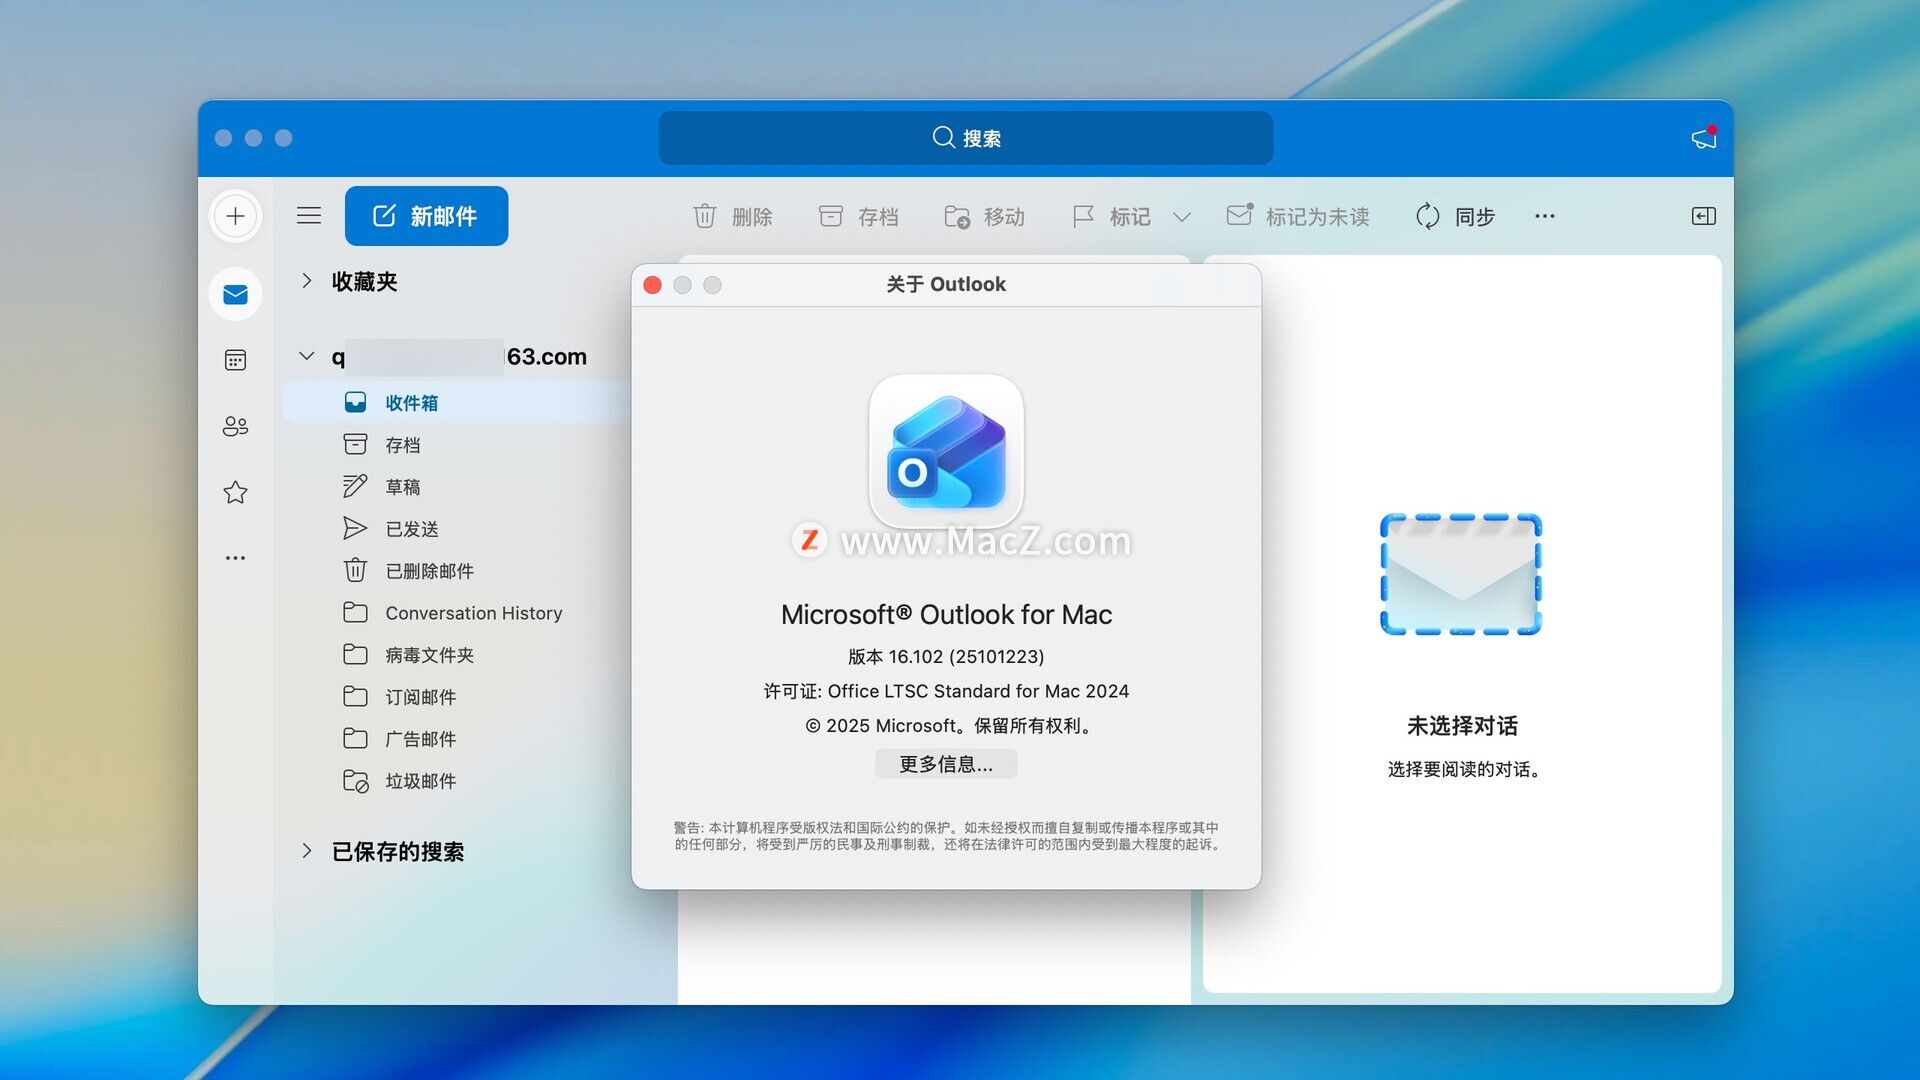This screenshot has width=1920, height=1080.
Task: Open the Calendar view in sidebar
Action: point(235,360)
